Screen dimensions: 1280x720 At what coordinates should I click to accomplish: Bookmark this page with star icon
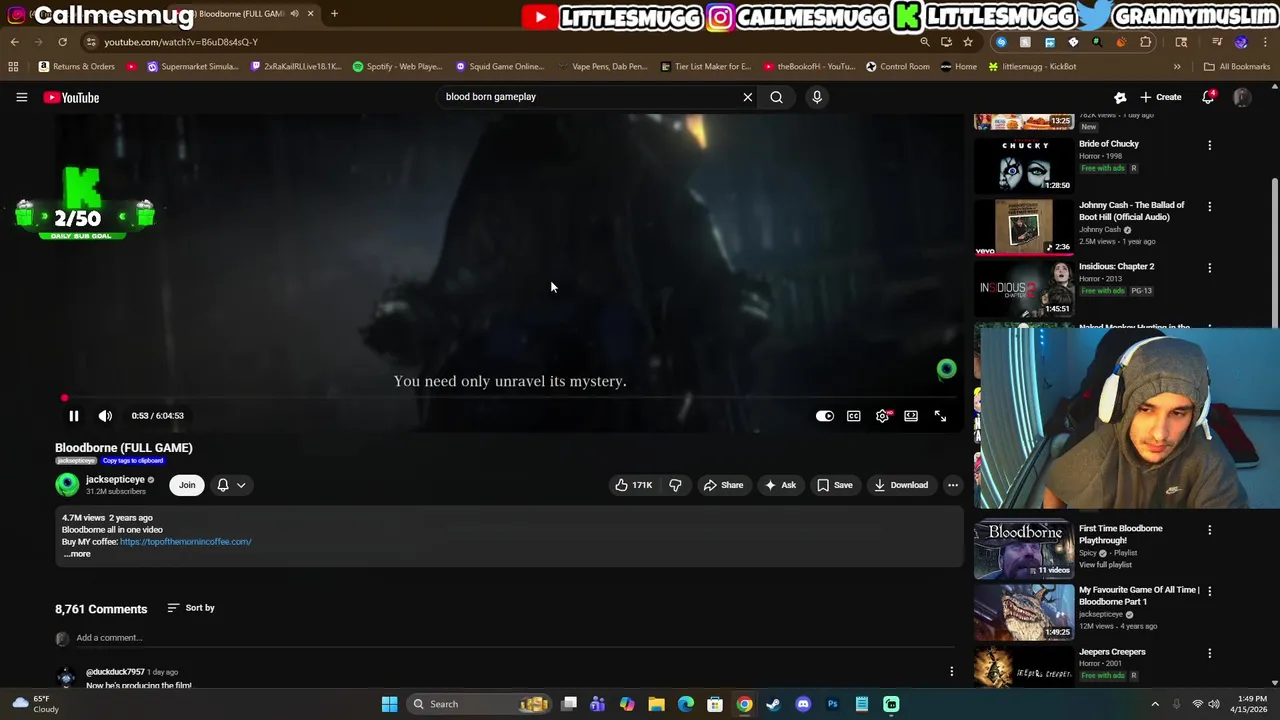pyautogui.click(x=968, y=42)
